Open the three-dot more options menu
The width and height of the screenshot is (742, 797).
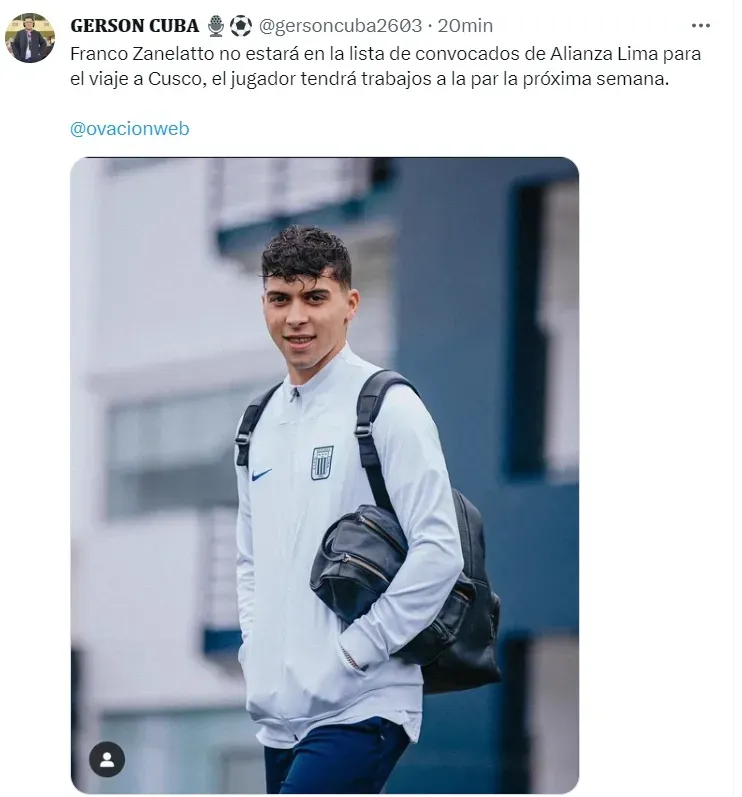(x=700, y=25)
